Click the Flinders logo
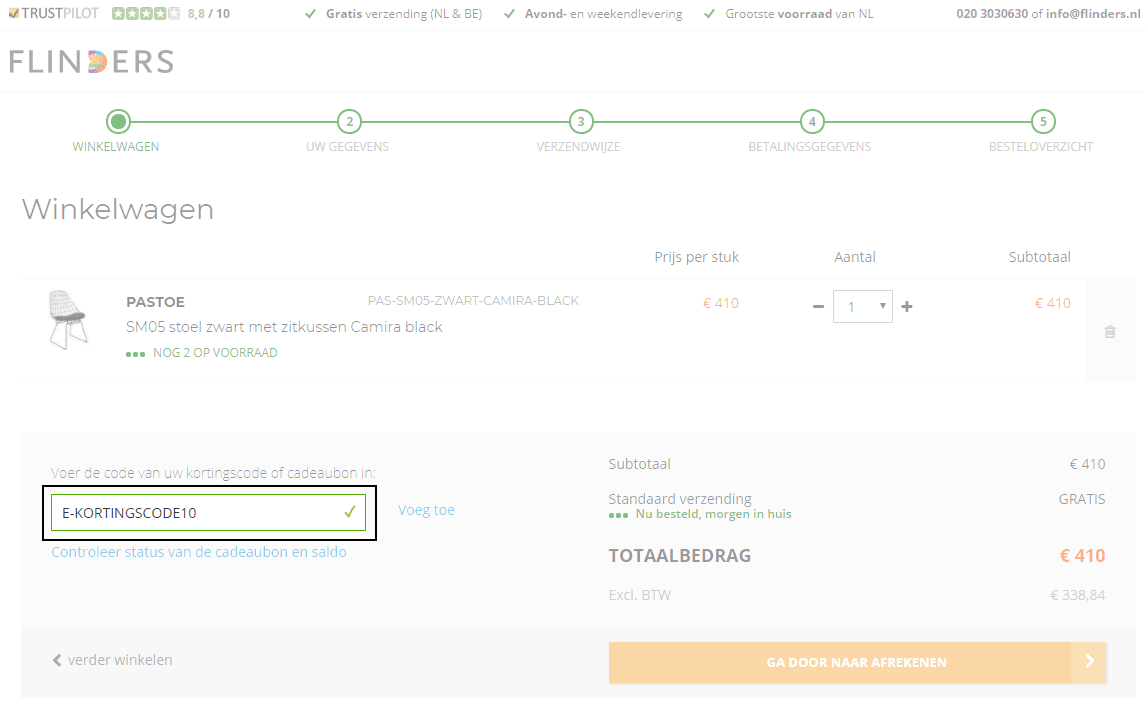Screen dimensions: 1145x706 91,62
